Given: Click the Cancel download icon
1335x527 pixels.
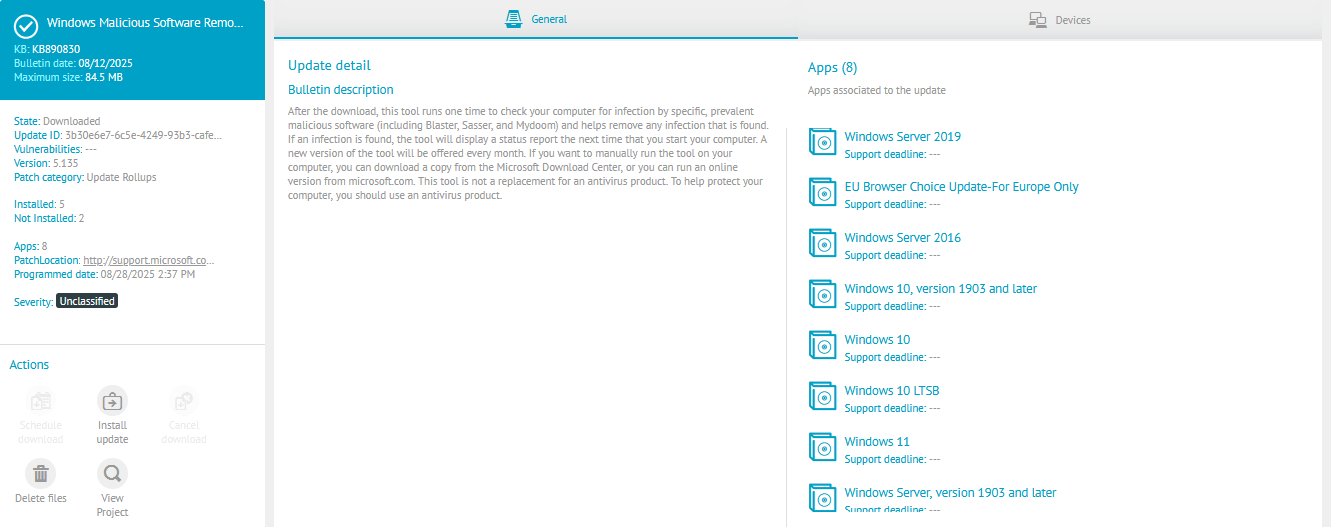Looking at the screenshot, I should click(183, 401).
